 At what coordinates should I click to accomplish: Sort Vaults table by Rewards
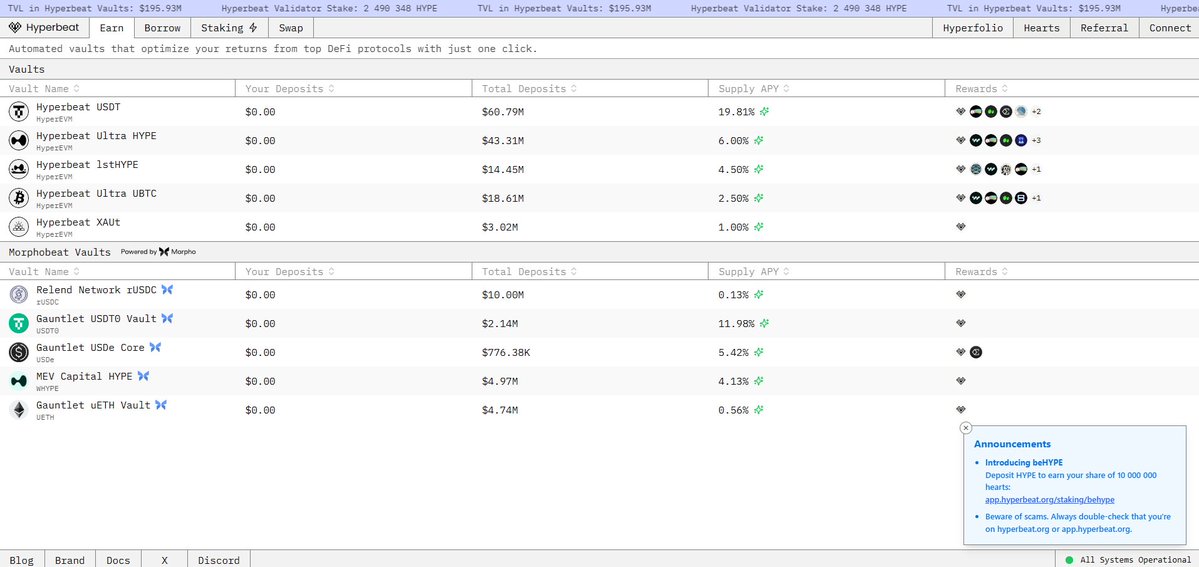point(982,89)
